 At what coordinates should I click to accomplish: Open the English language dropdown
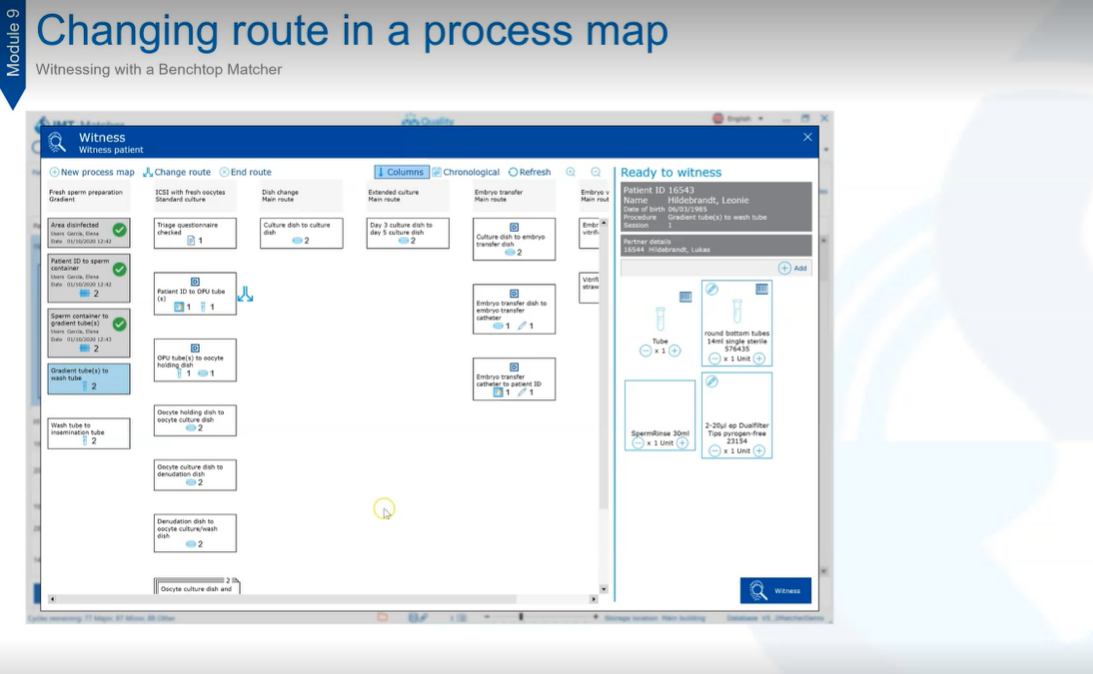(739, 118)
